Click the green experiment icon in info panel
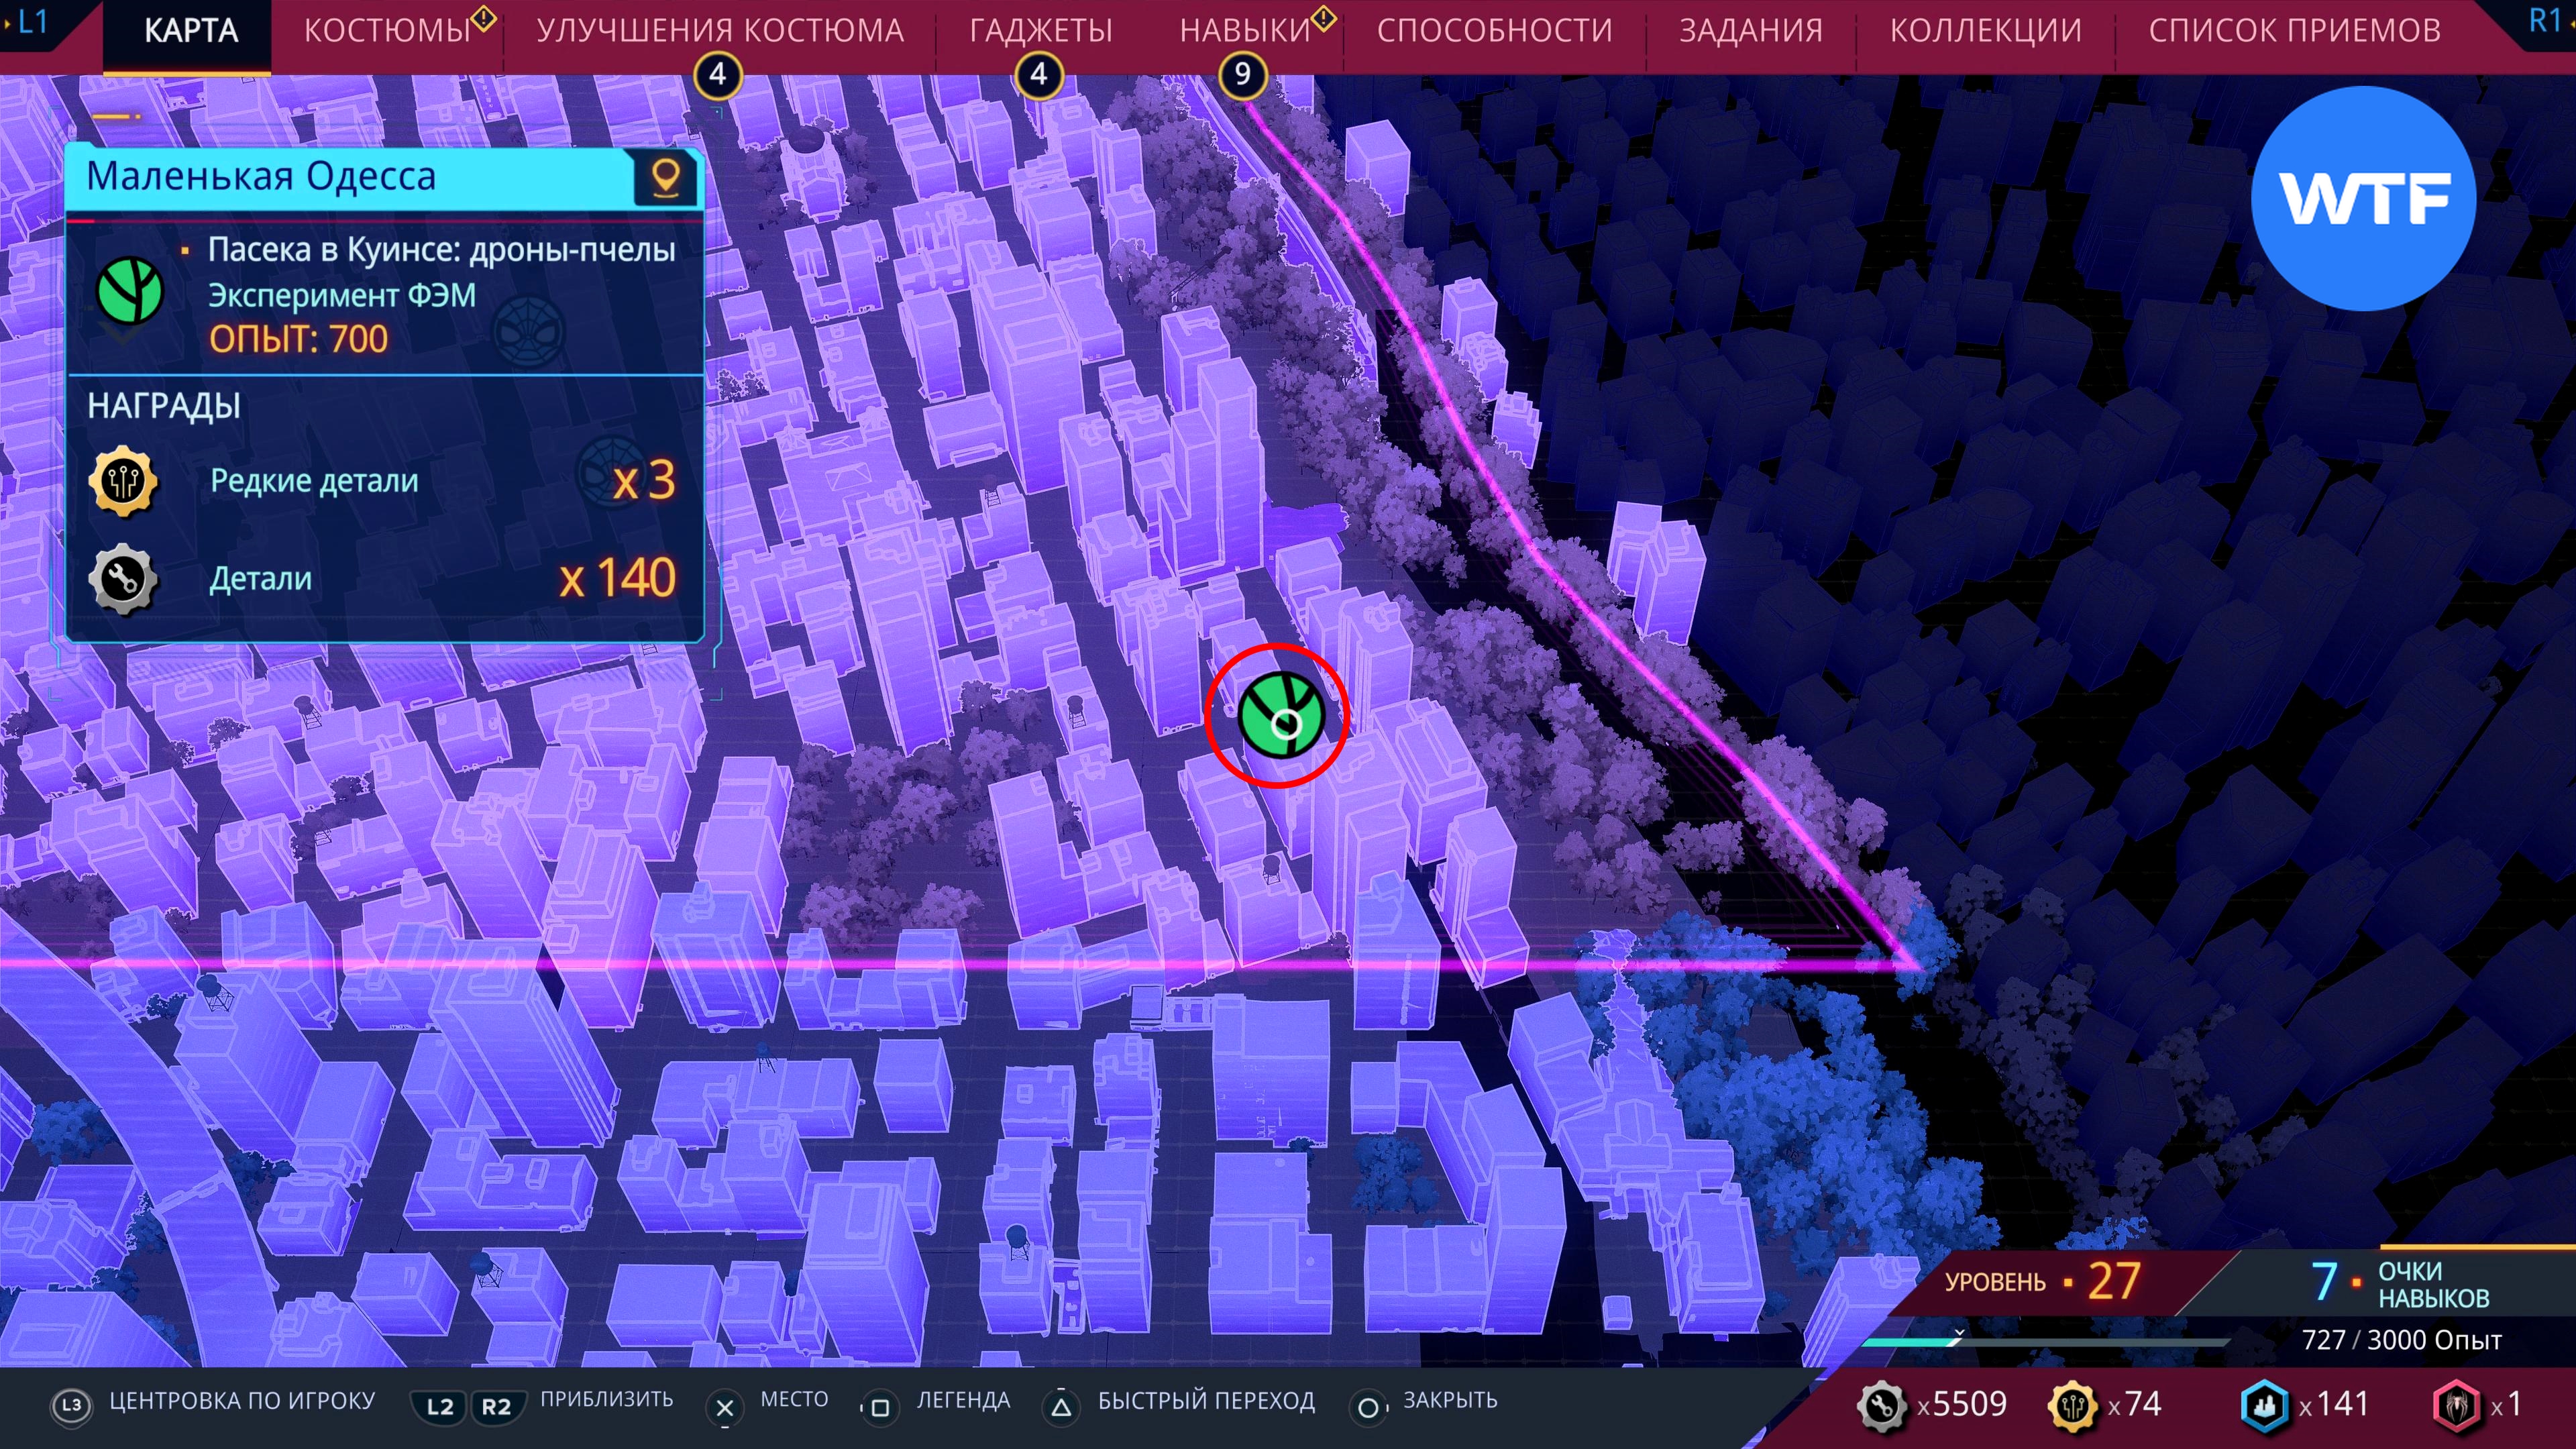 130,291
